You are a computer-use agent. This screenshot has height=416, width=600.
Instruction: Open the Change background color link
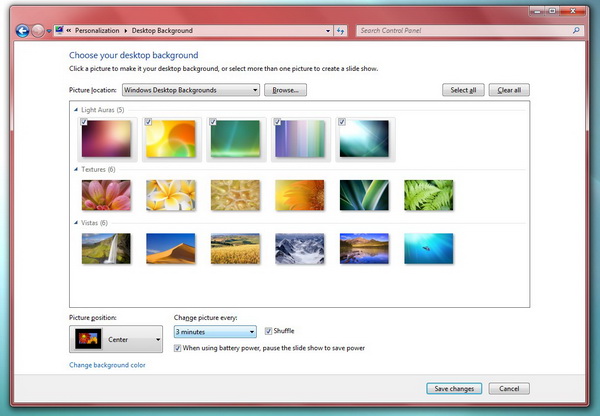pos(107,366)
